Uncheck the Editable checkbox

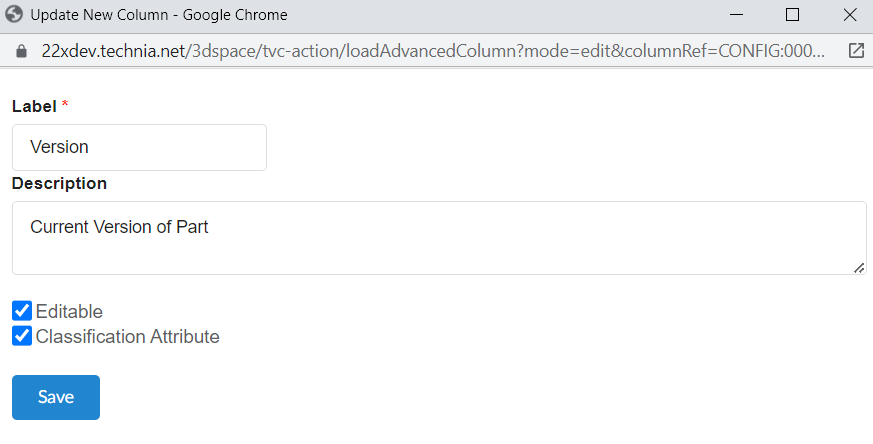point(22,311)
